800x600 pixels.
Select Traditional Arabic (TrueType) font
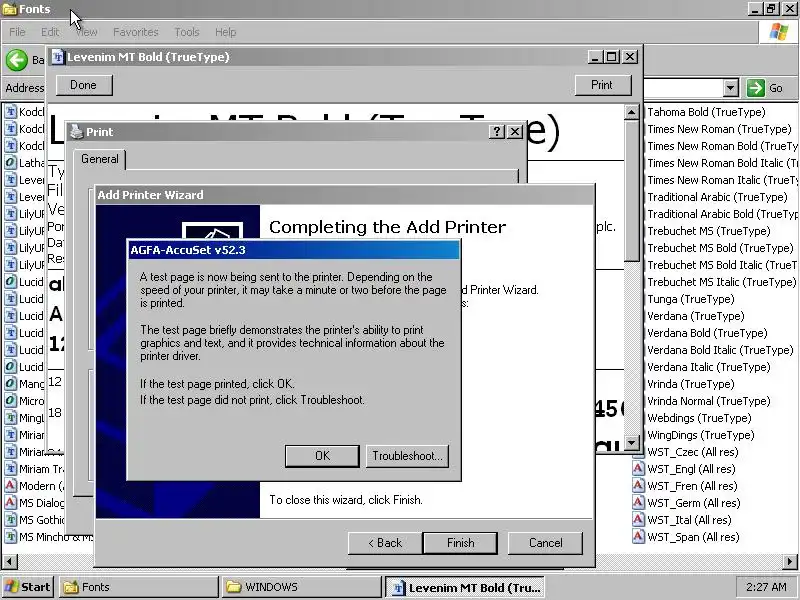717,197
